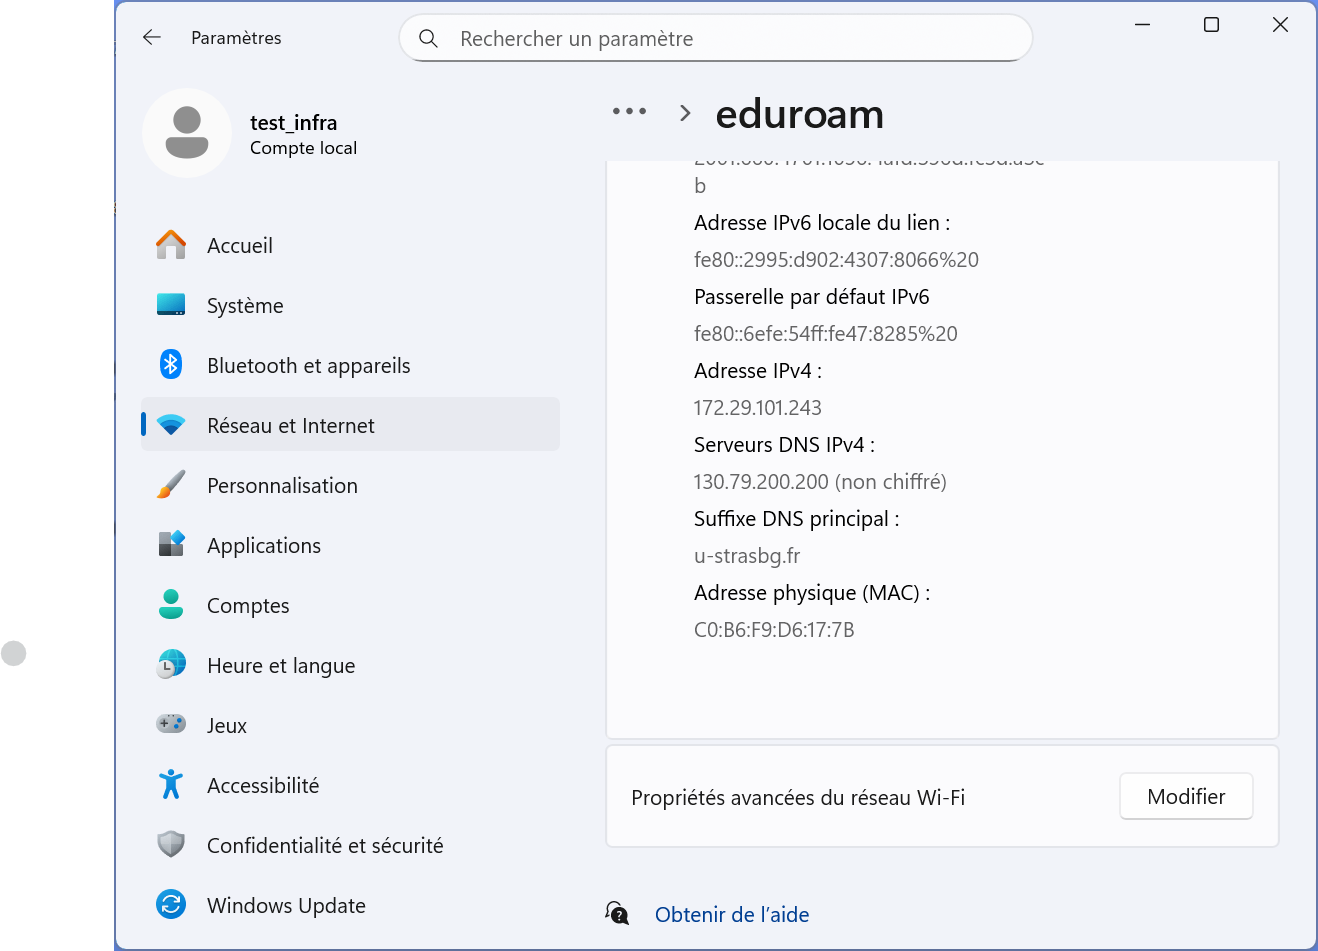Expand the breadcrumb ellipsis menu
The width and height of the screenshot is (1318, 951).
pos(629,112)
